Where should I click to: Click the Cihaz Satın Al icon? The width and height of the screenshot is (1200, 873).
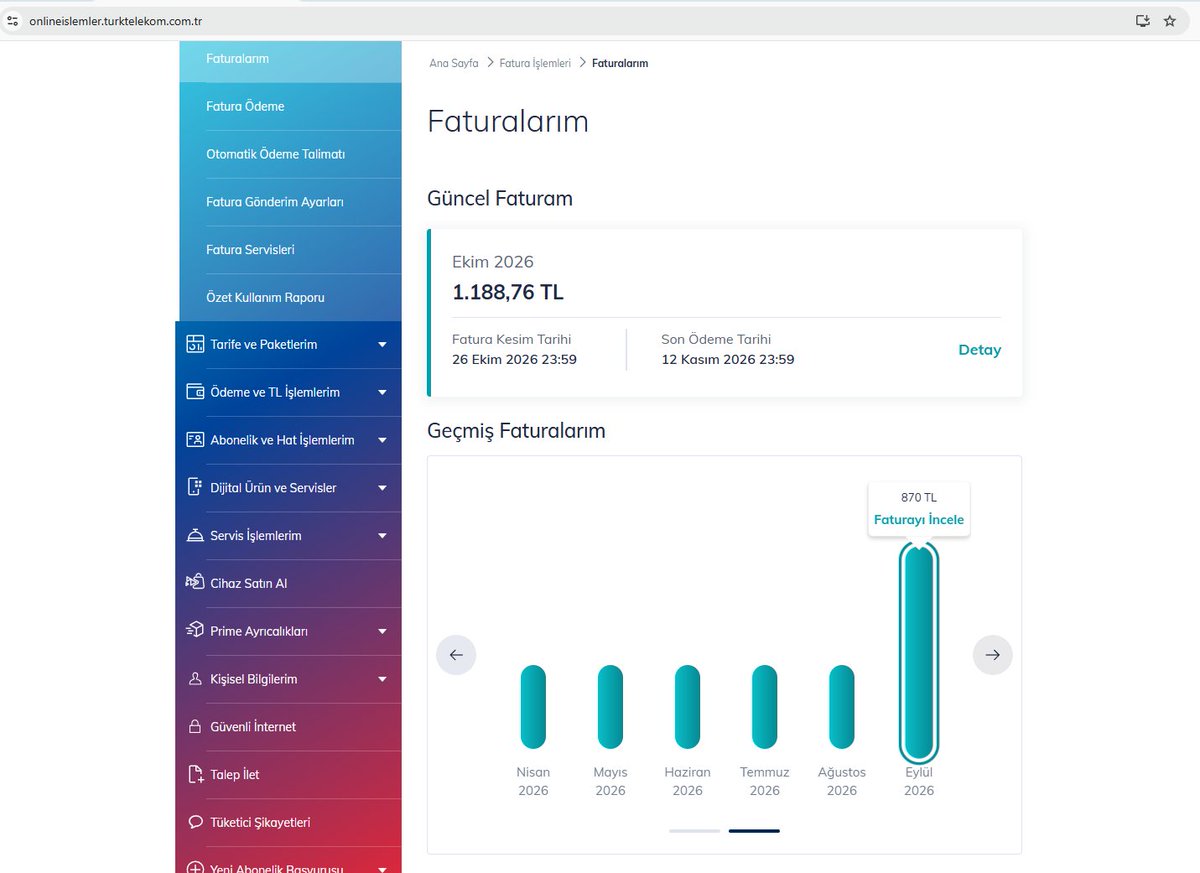pyautogui.click(x=195, y=583)
